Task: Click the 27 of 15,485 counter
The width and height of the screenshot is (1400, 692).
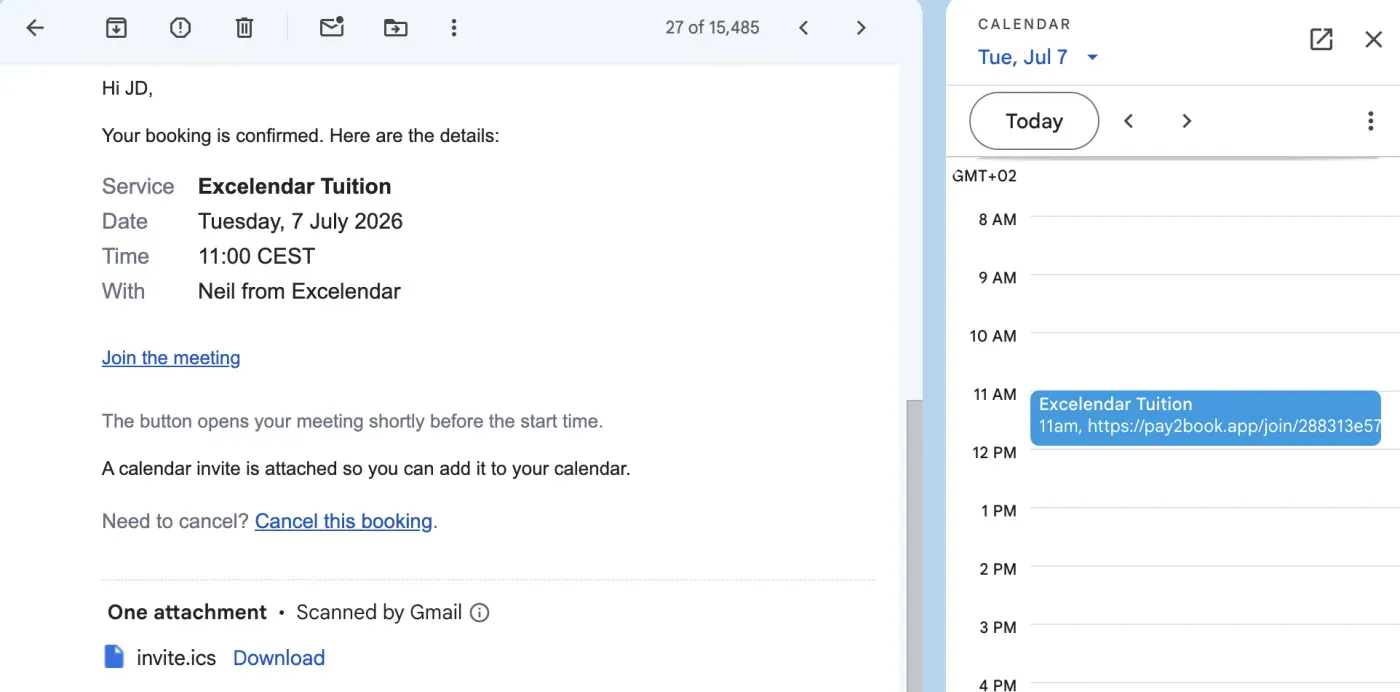Action: pyautogui.click(x=712, y=28)
